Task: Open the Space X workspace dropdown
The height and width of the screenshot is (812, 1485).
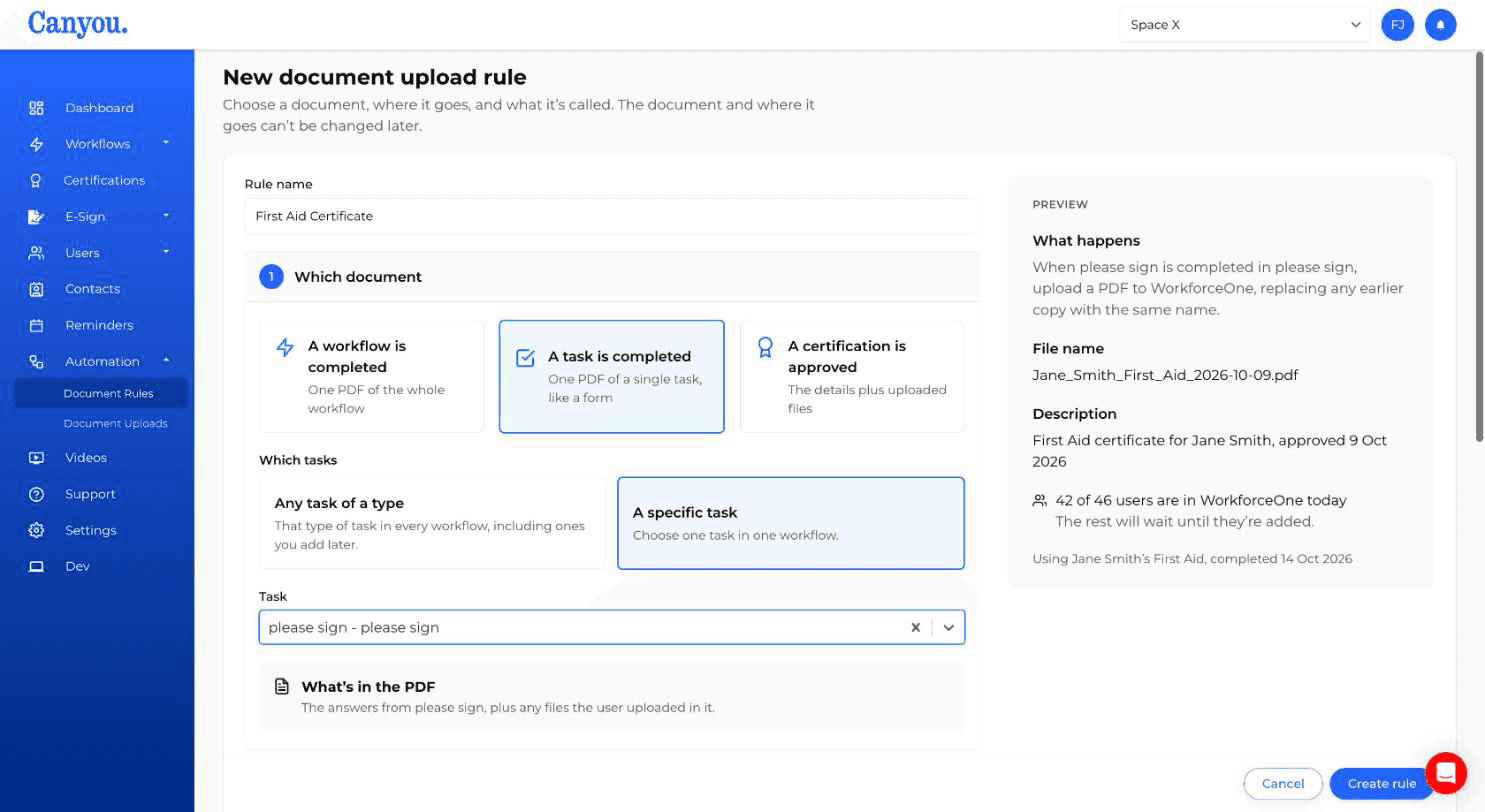Action: pos(1245,25)
